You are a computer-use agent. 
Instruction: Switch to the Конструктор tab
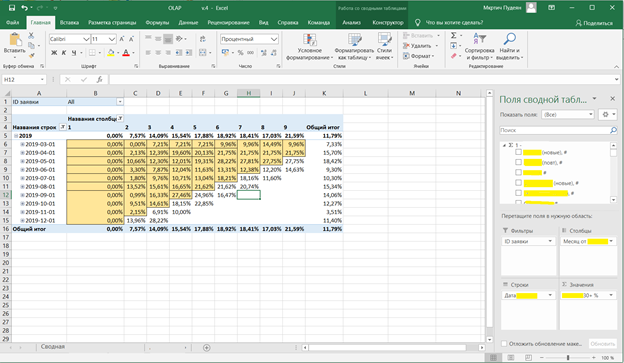[388, 23]
